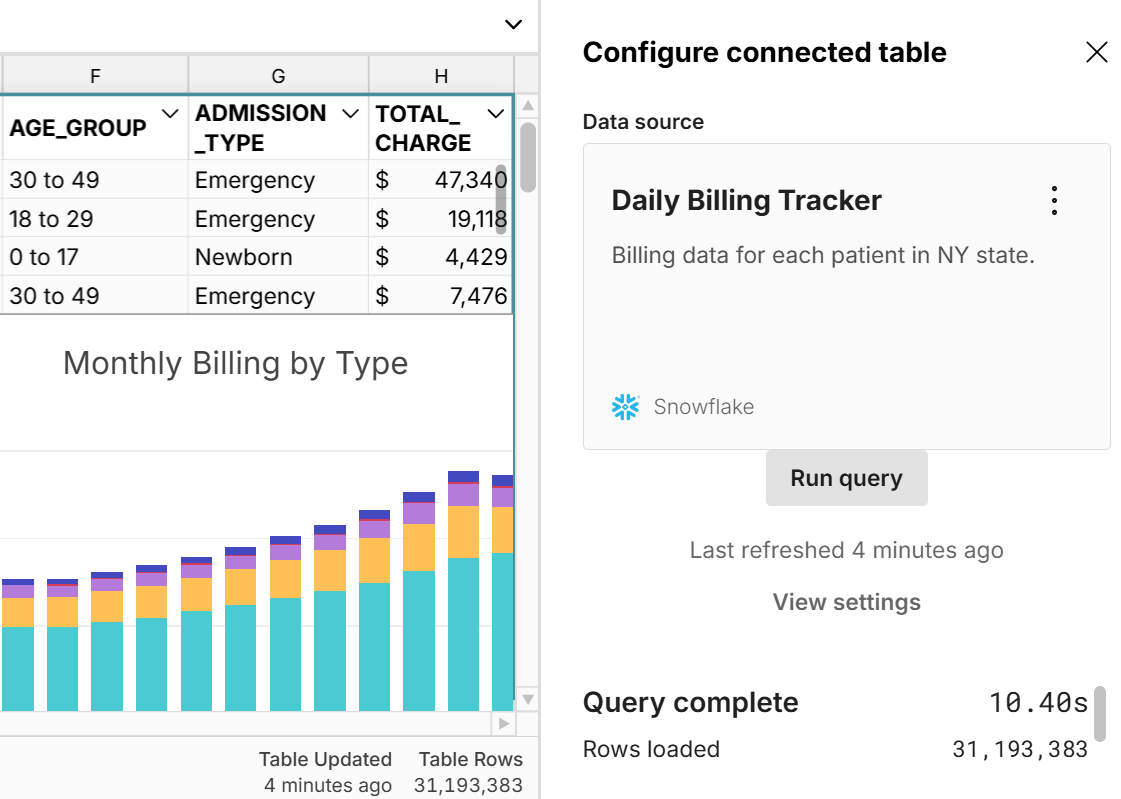Image resolution: width=1121 pixels, height=799 pixels.
Task: Open the Daily Billing Tracker options menu
Action: pyautogui.click(x=1054, y=201)
